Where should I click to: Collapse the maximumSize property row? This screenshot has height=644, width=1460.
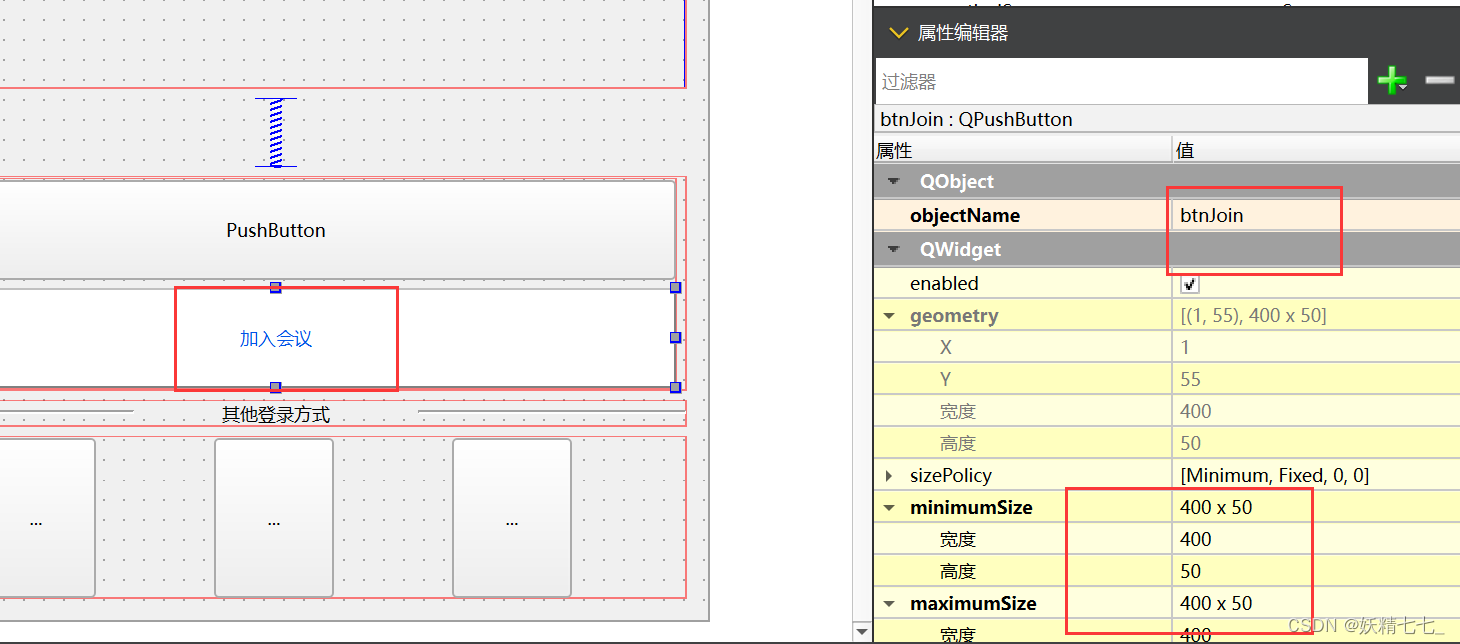coord(889,604)
